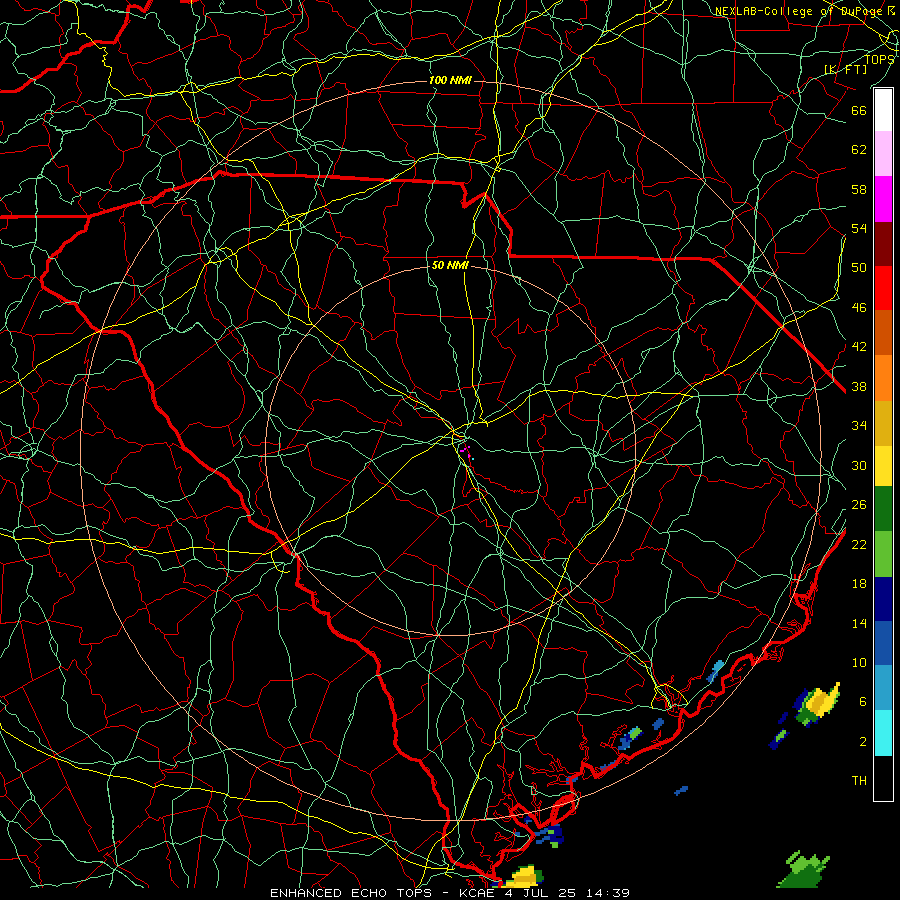900x900 pixels.
Task: Select the 18 legend value
Action: (x=859, y=584)
